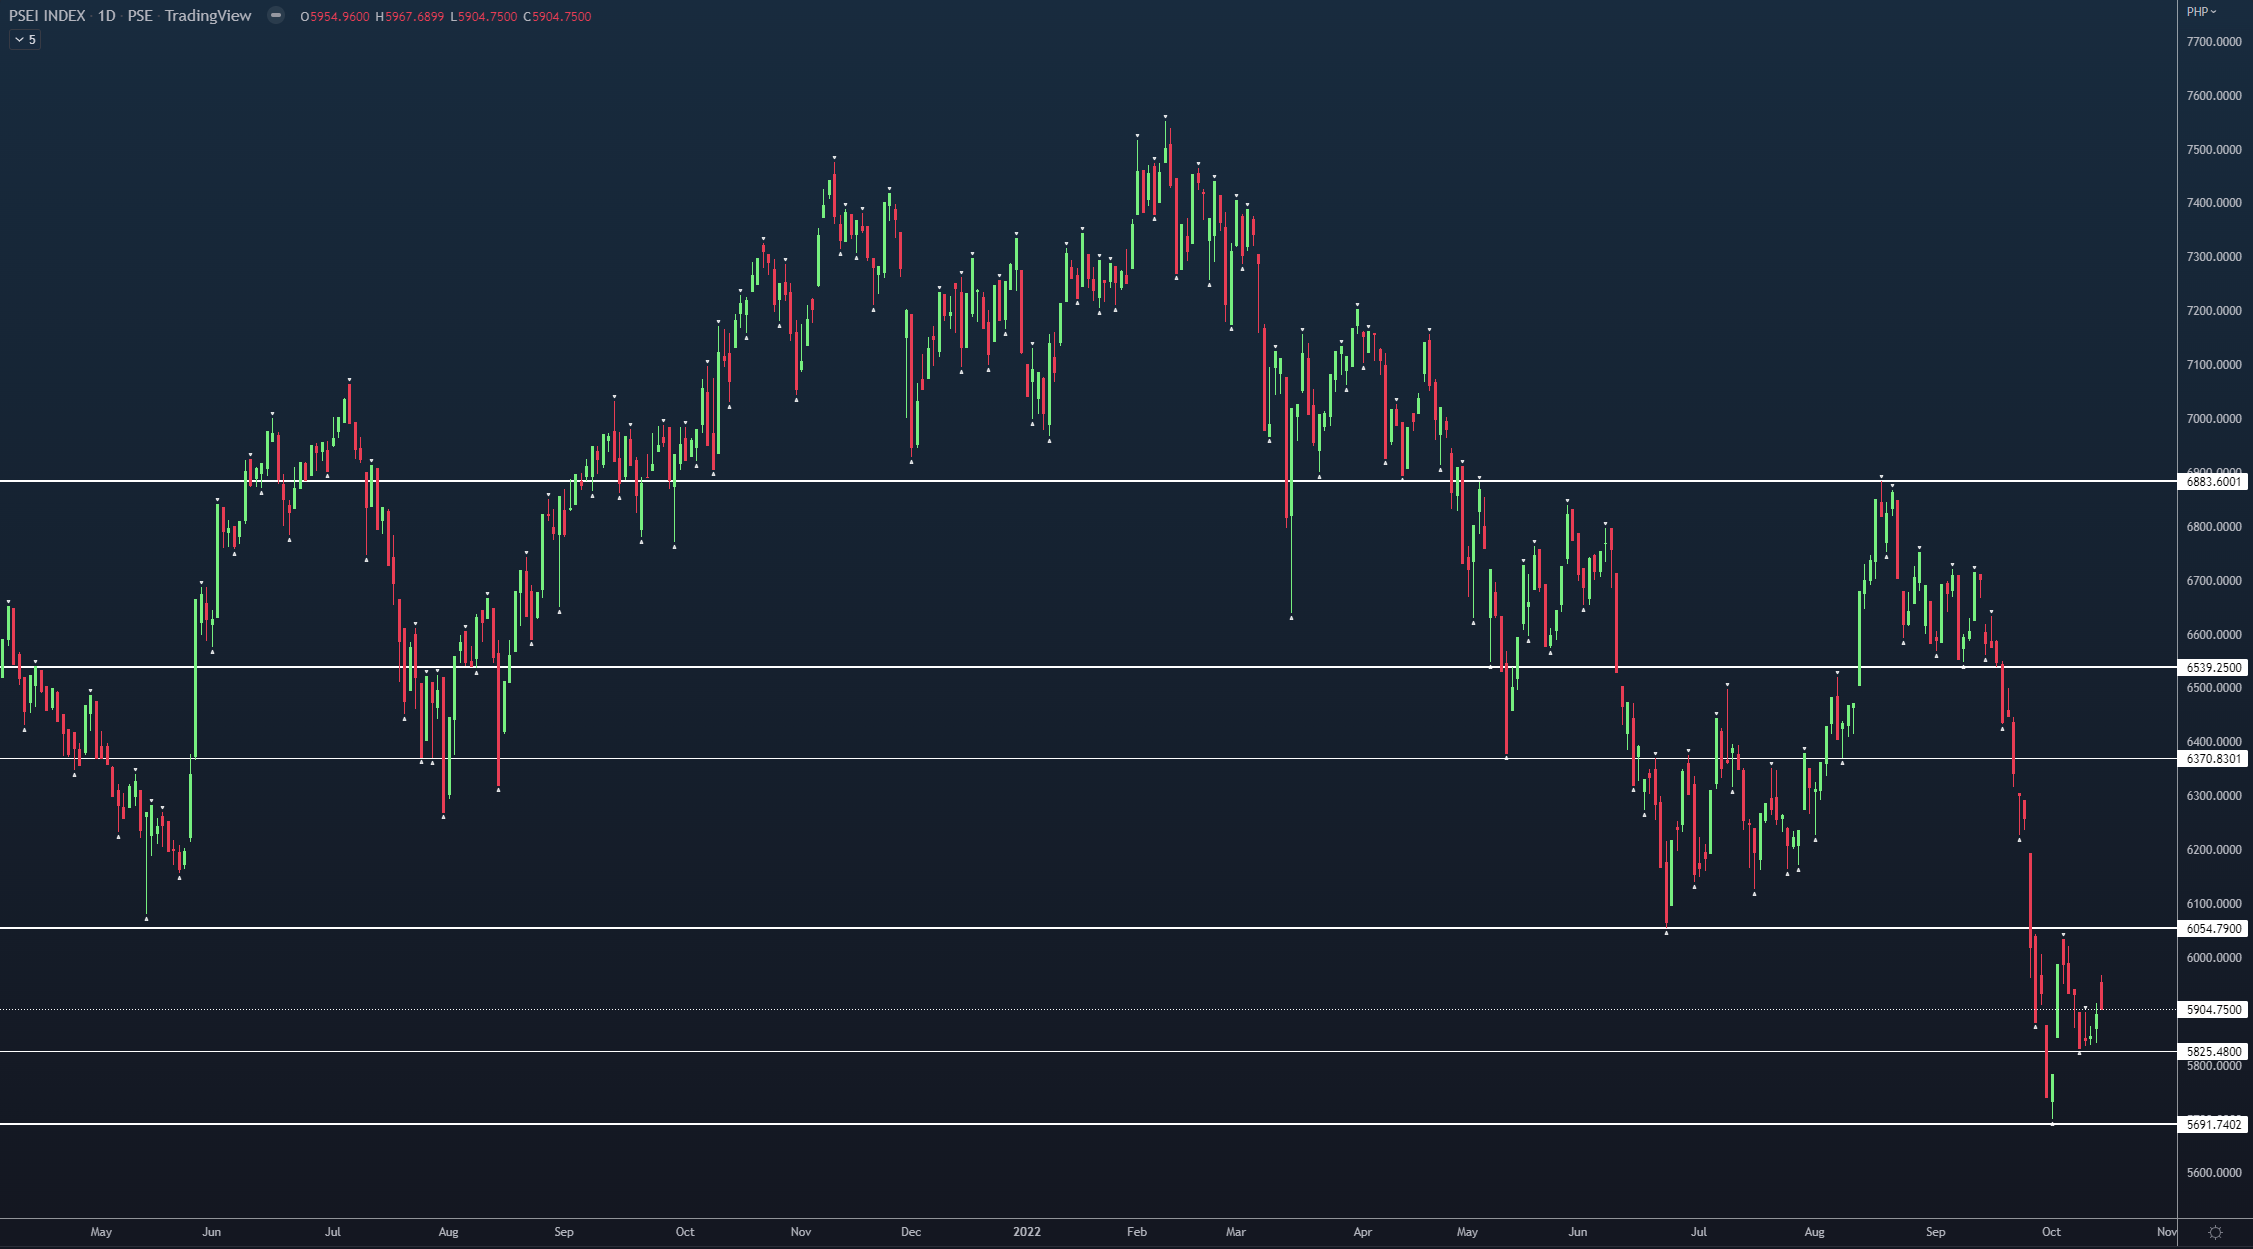Click the open value O5954.9600 in legend
This screenshot has height=1249, width=2253.
point(335,17)
